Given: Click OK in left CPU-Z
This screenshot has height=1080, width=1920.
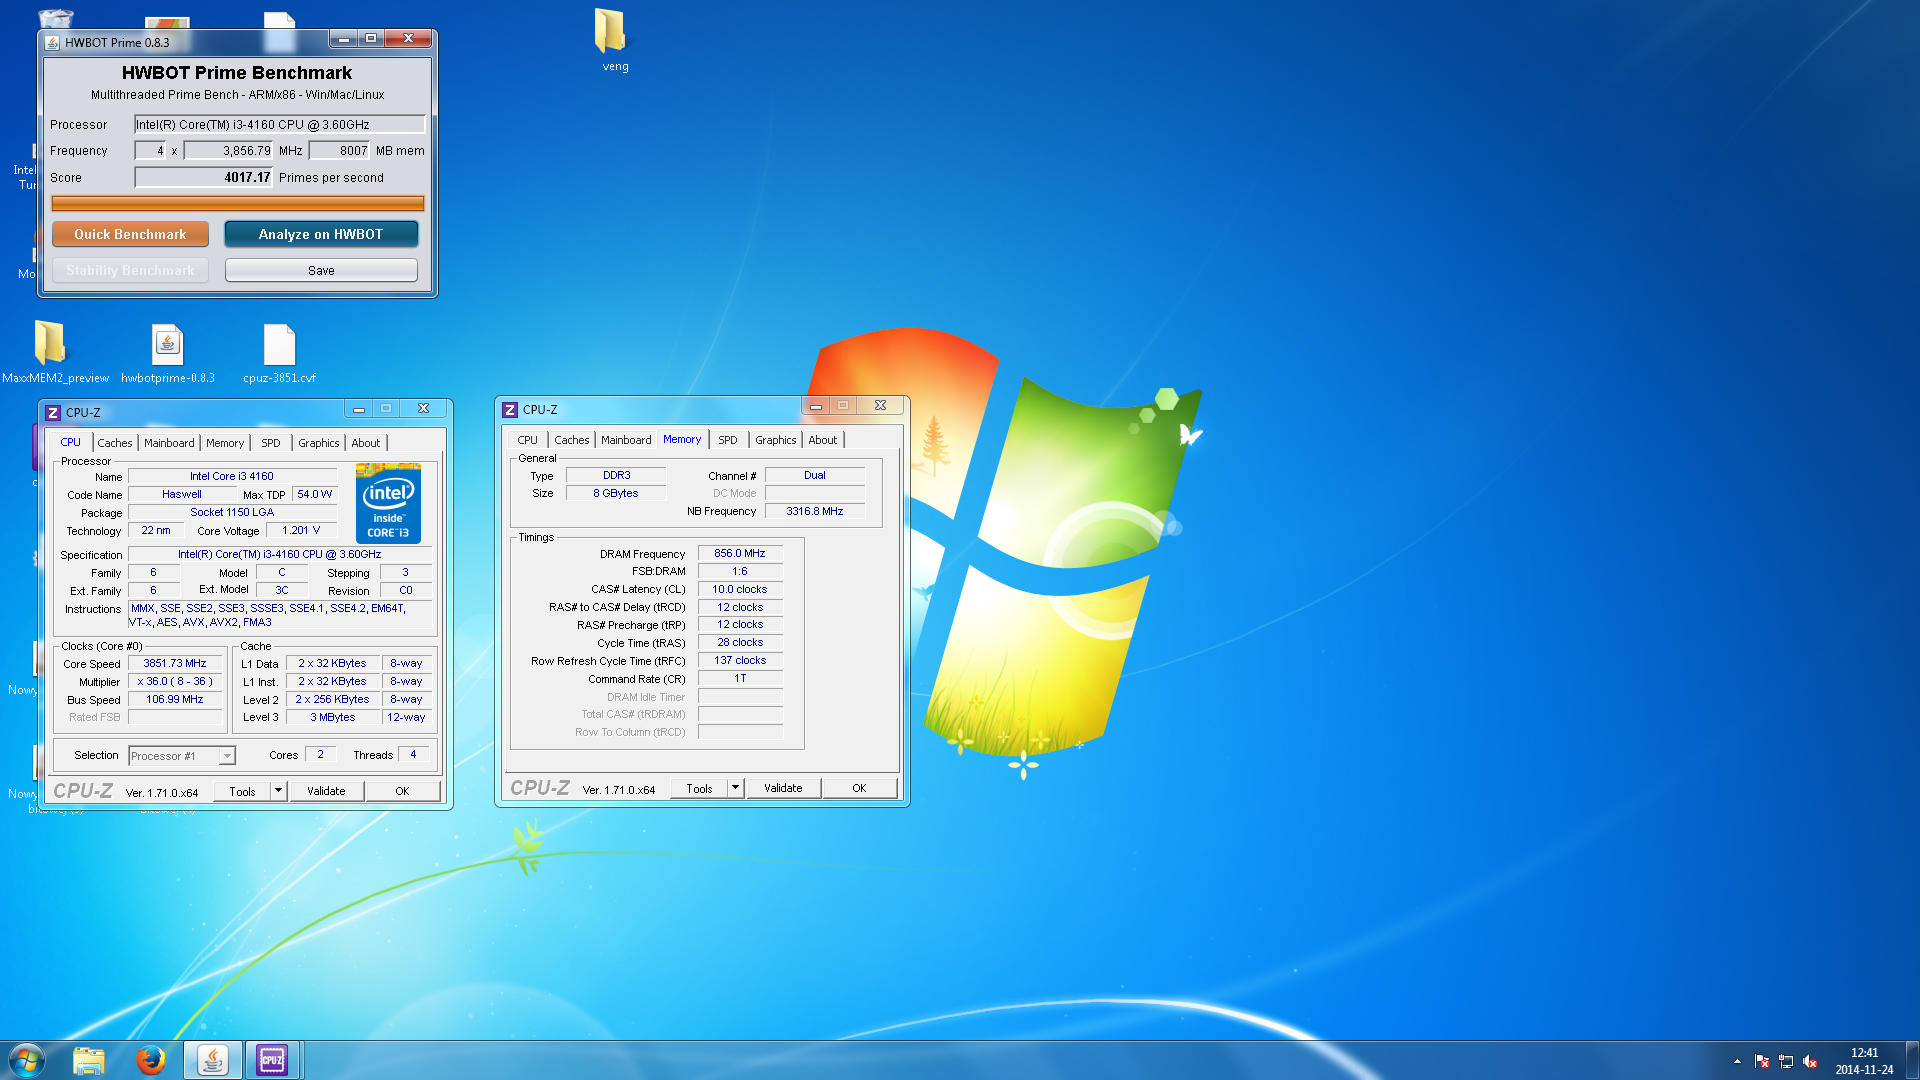Looking at the screenshot, I should coord(402,791).
